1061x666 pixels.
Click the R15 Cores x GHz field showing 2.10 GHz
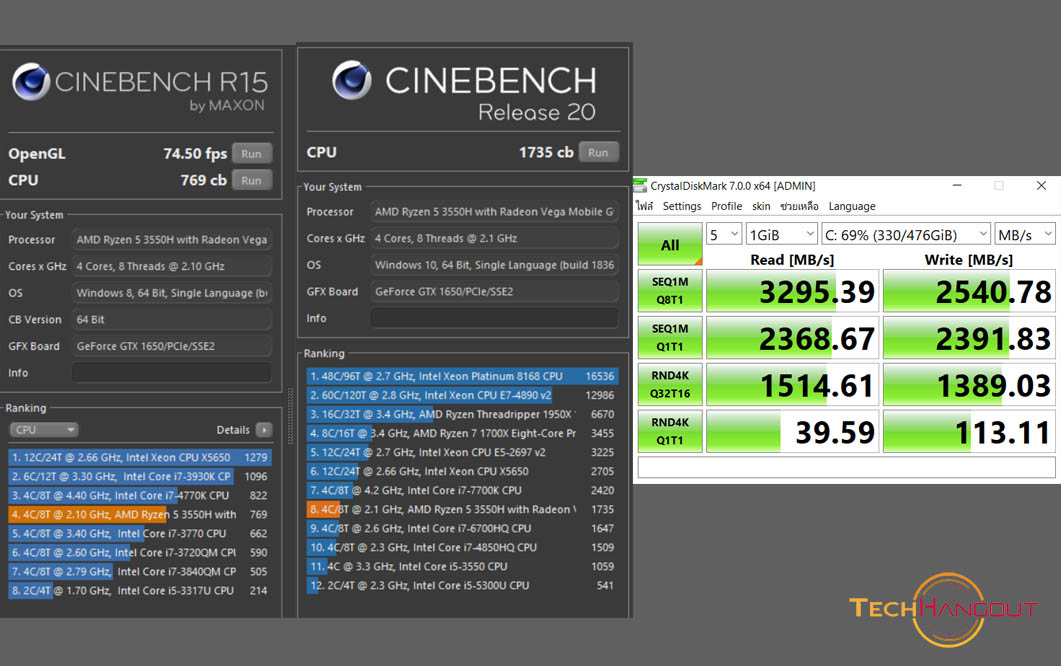(172, 266)
